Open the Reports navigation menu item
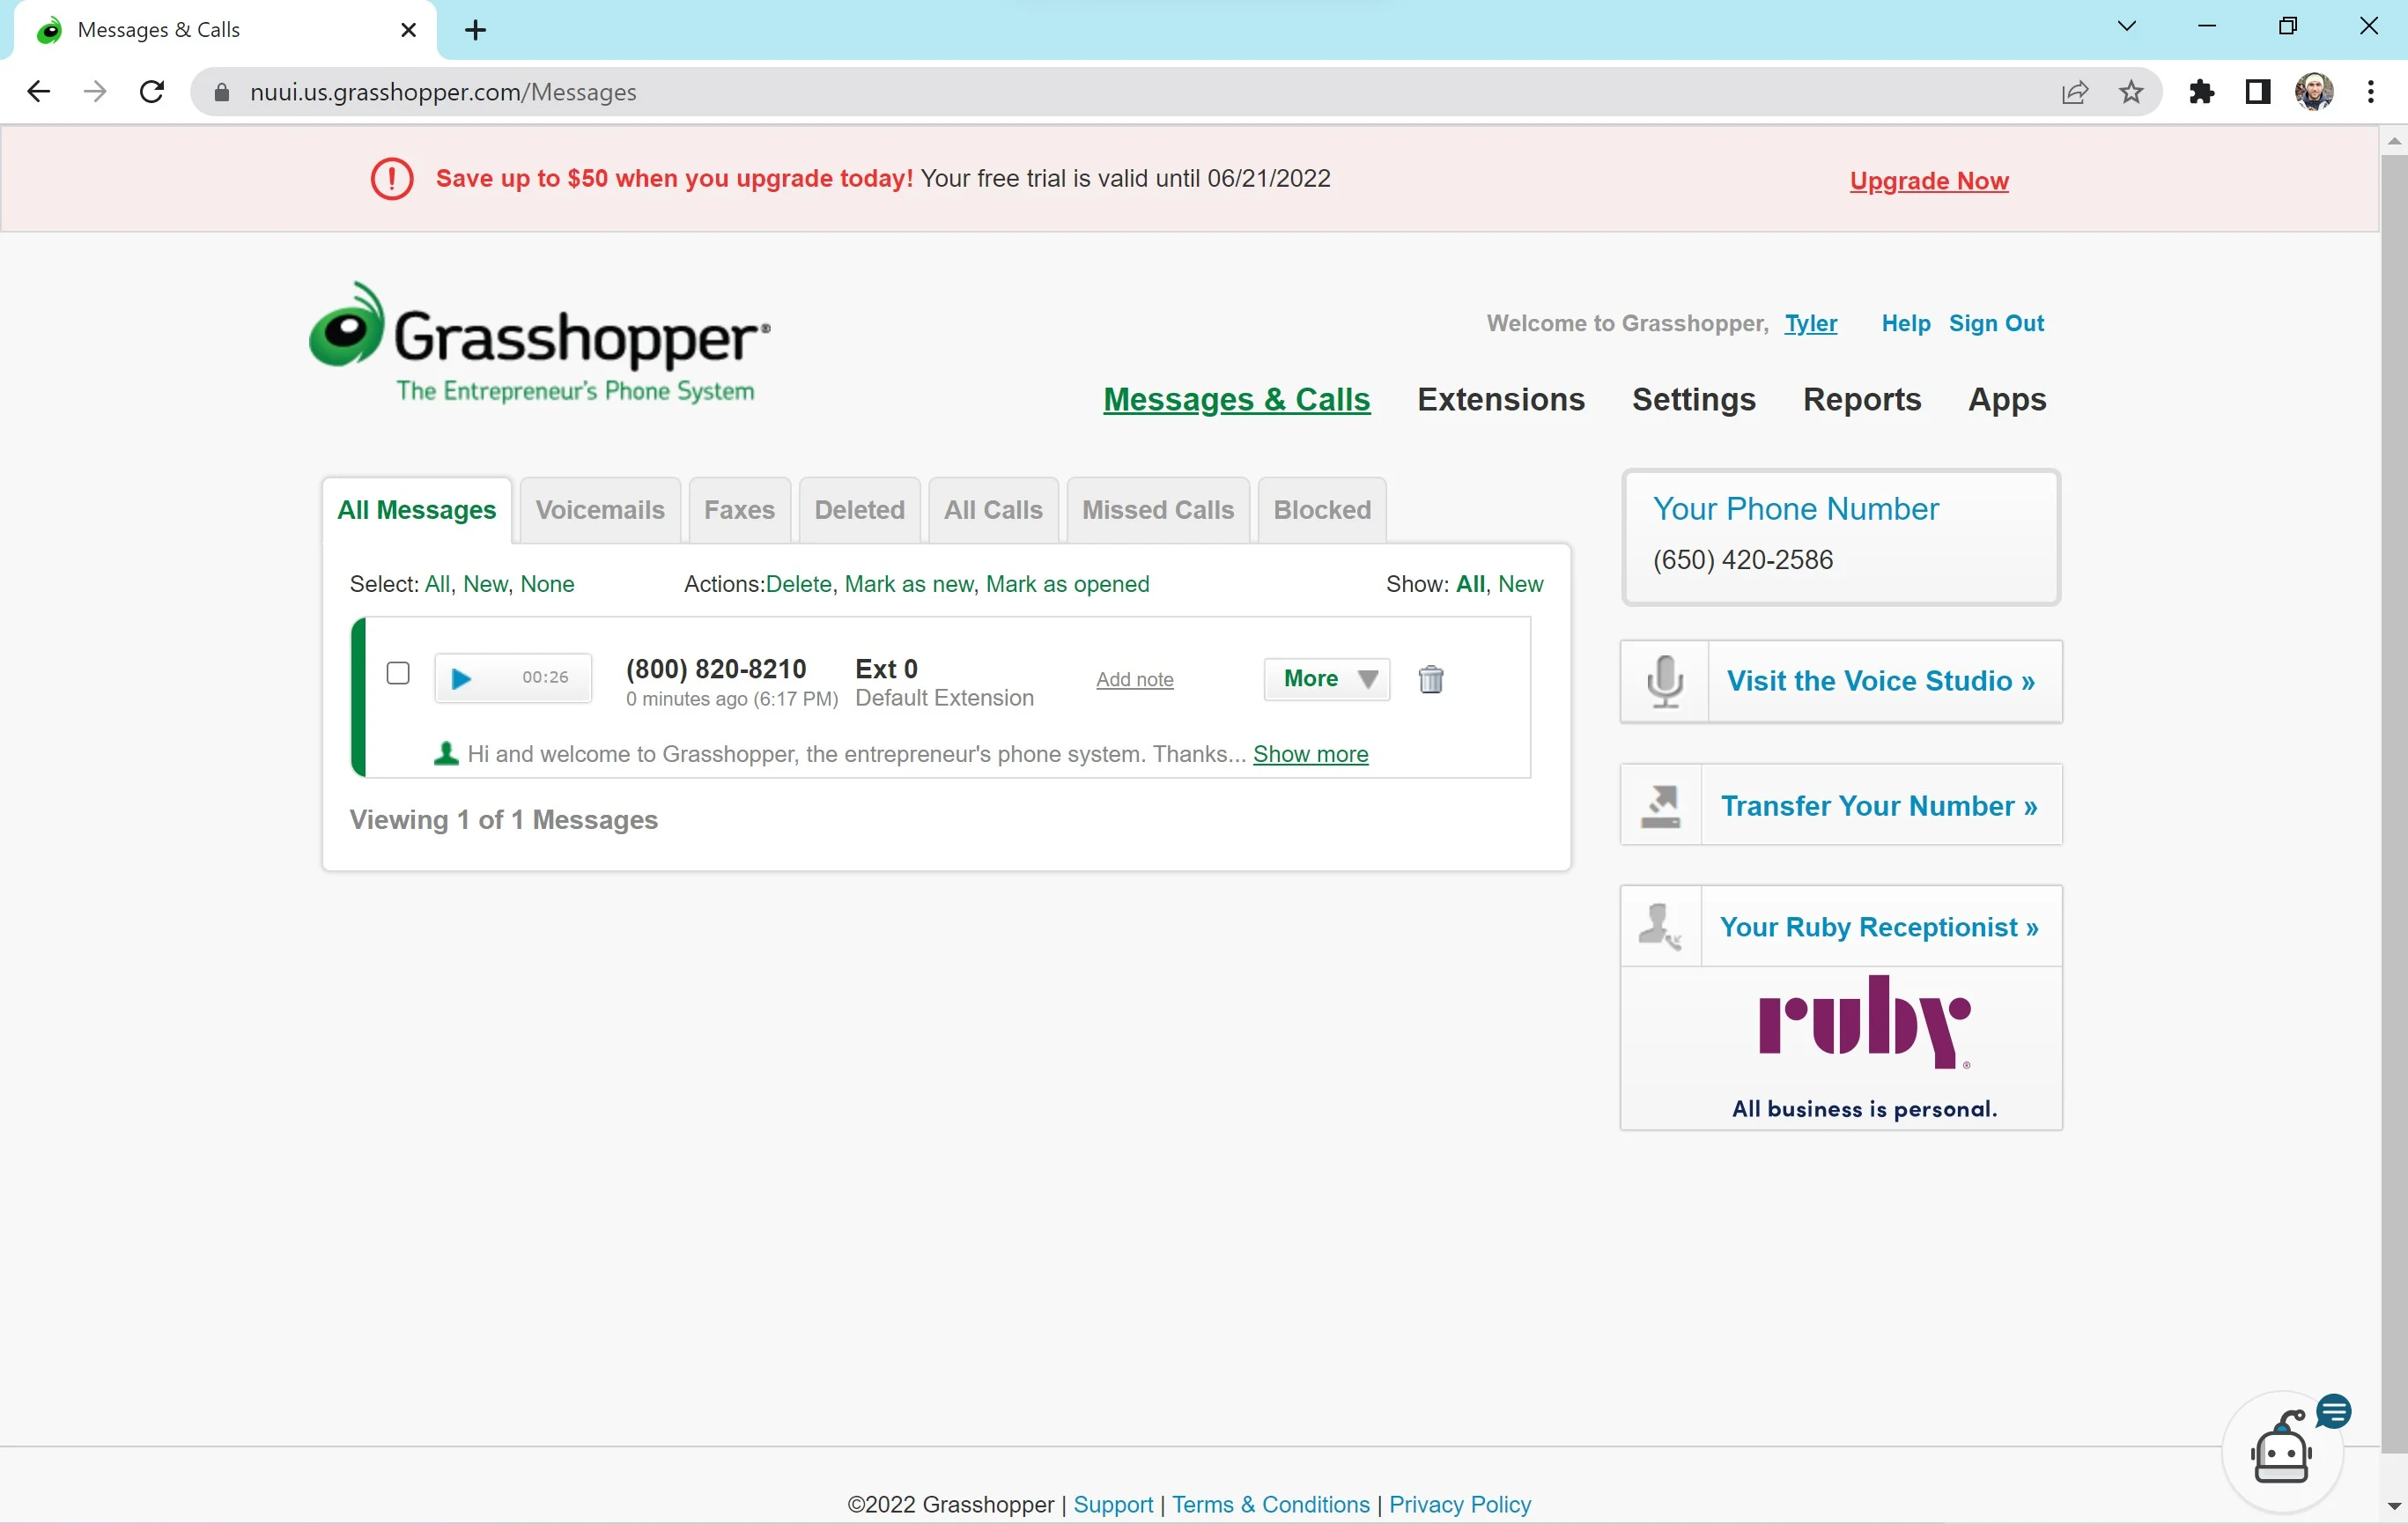The image size is (2408, 1524). click(x=1862, y=398)
